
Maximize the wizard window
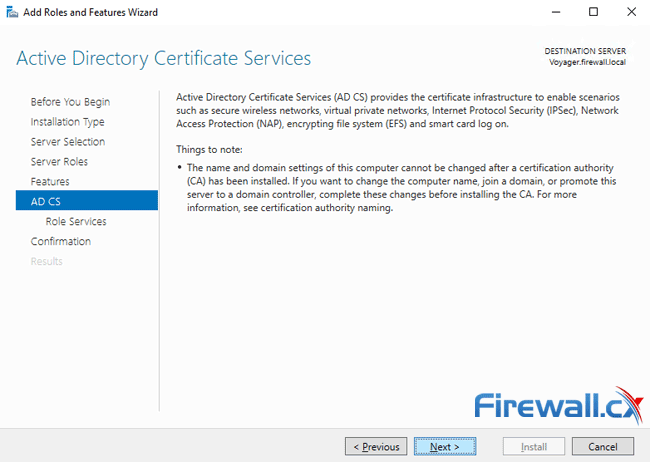[593, 12]
